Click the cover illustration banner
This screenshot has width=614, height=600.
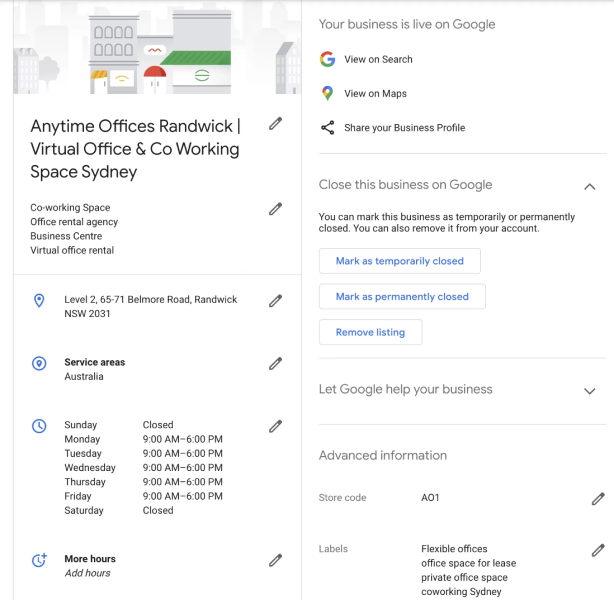157,47
